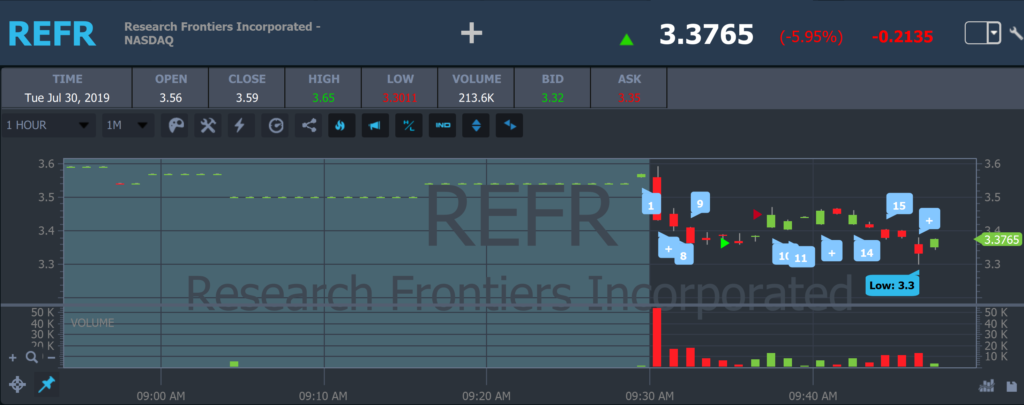Click the REFR ticker symbol
The image size is (1024, 405).
click(x=52, y=33)
